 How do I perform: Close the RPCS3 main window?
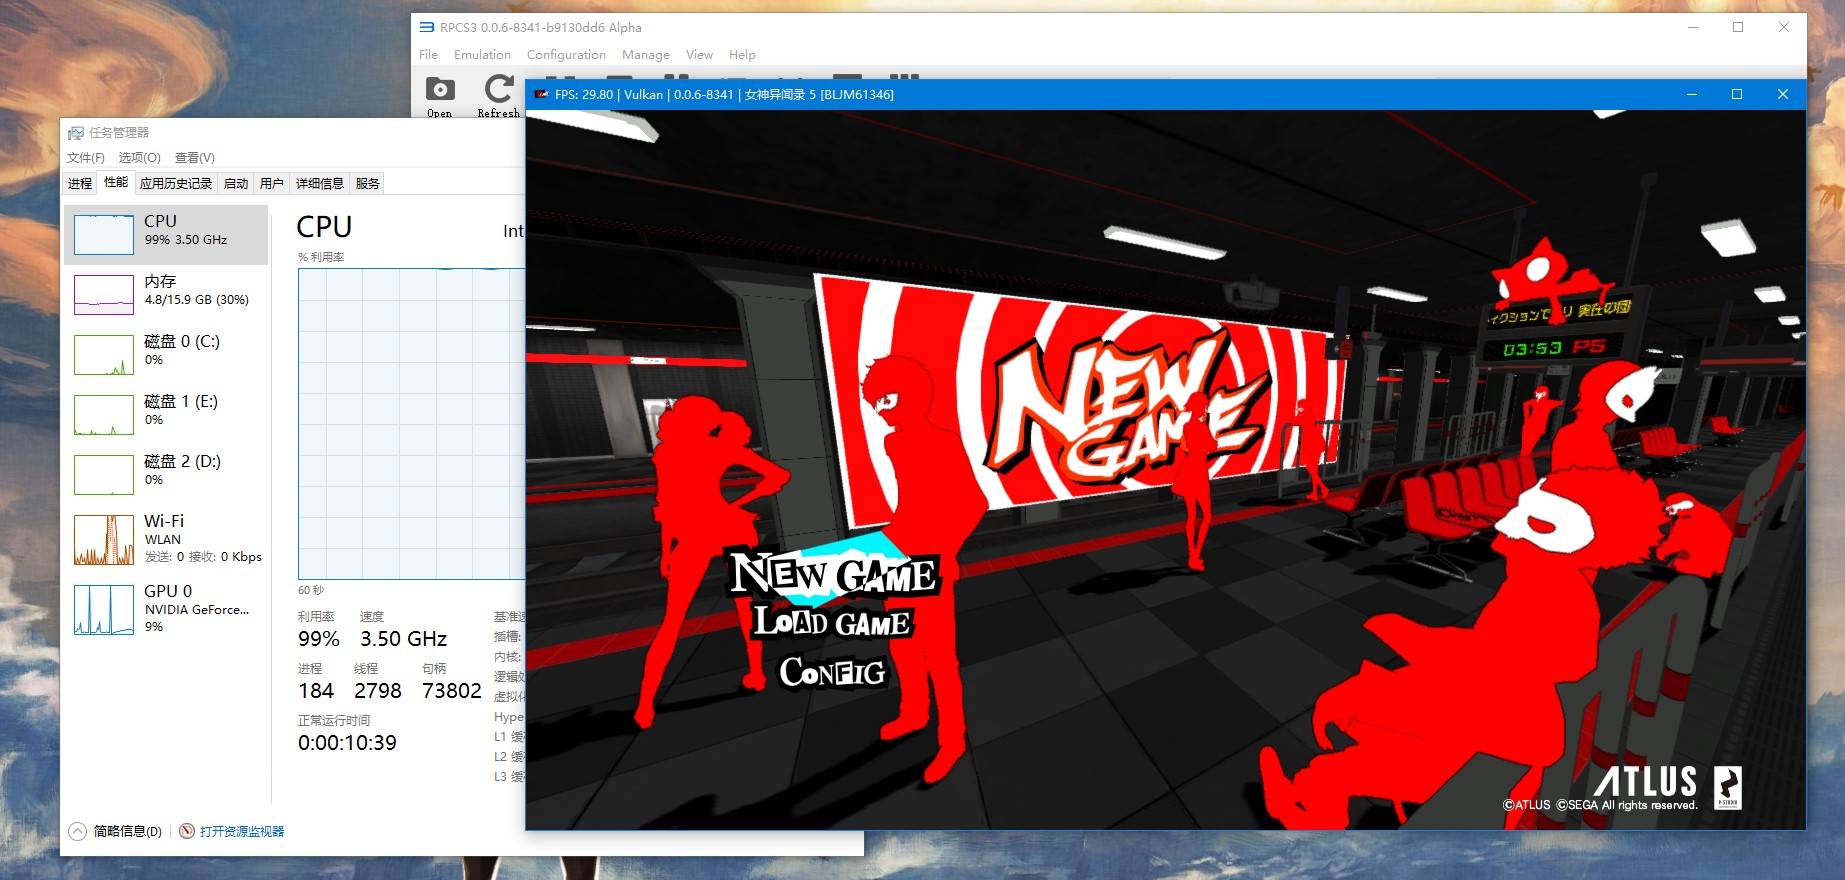[x=1784, y=27]
